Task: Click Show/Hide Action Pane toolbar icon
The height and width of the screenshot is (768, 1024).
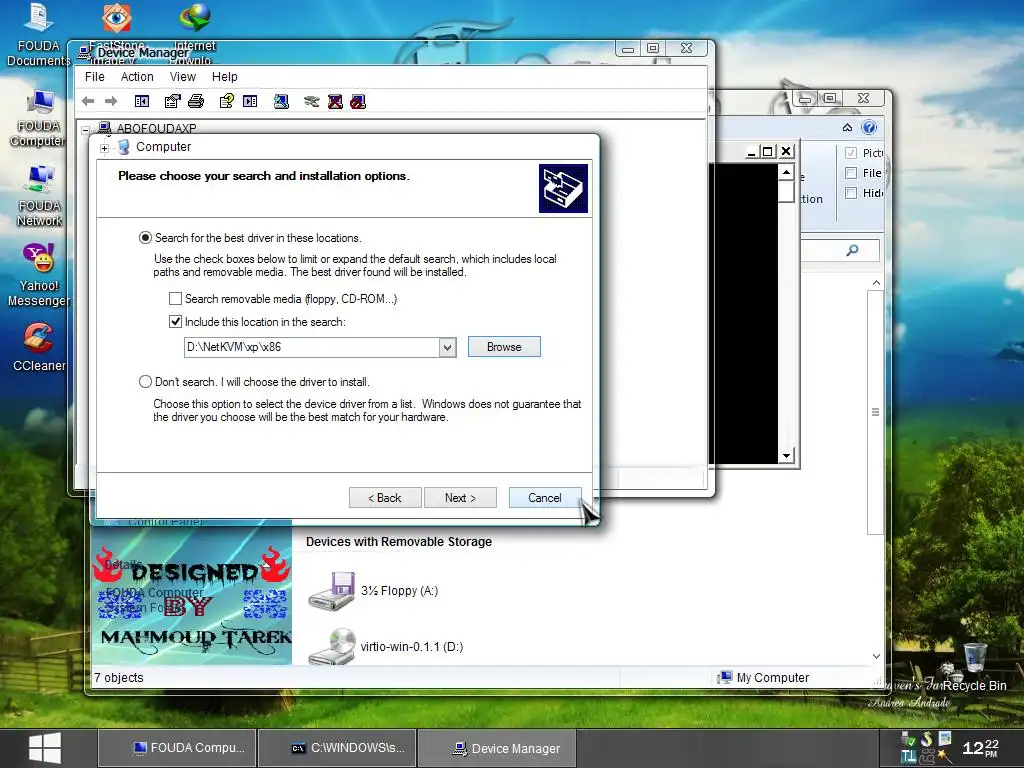Action: point(250,101)
